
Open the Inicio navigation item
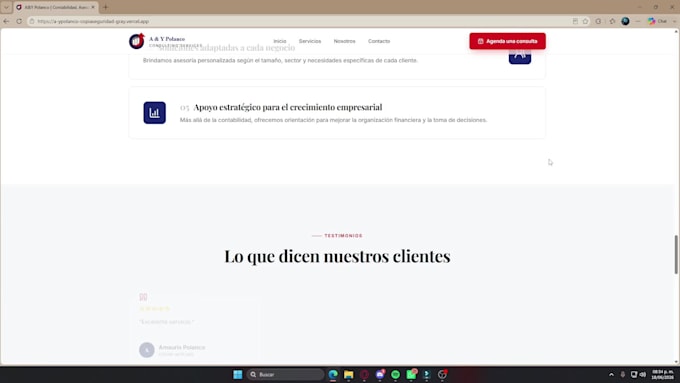click(280, 41)
